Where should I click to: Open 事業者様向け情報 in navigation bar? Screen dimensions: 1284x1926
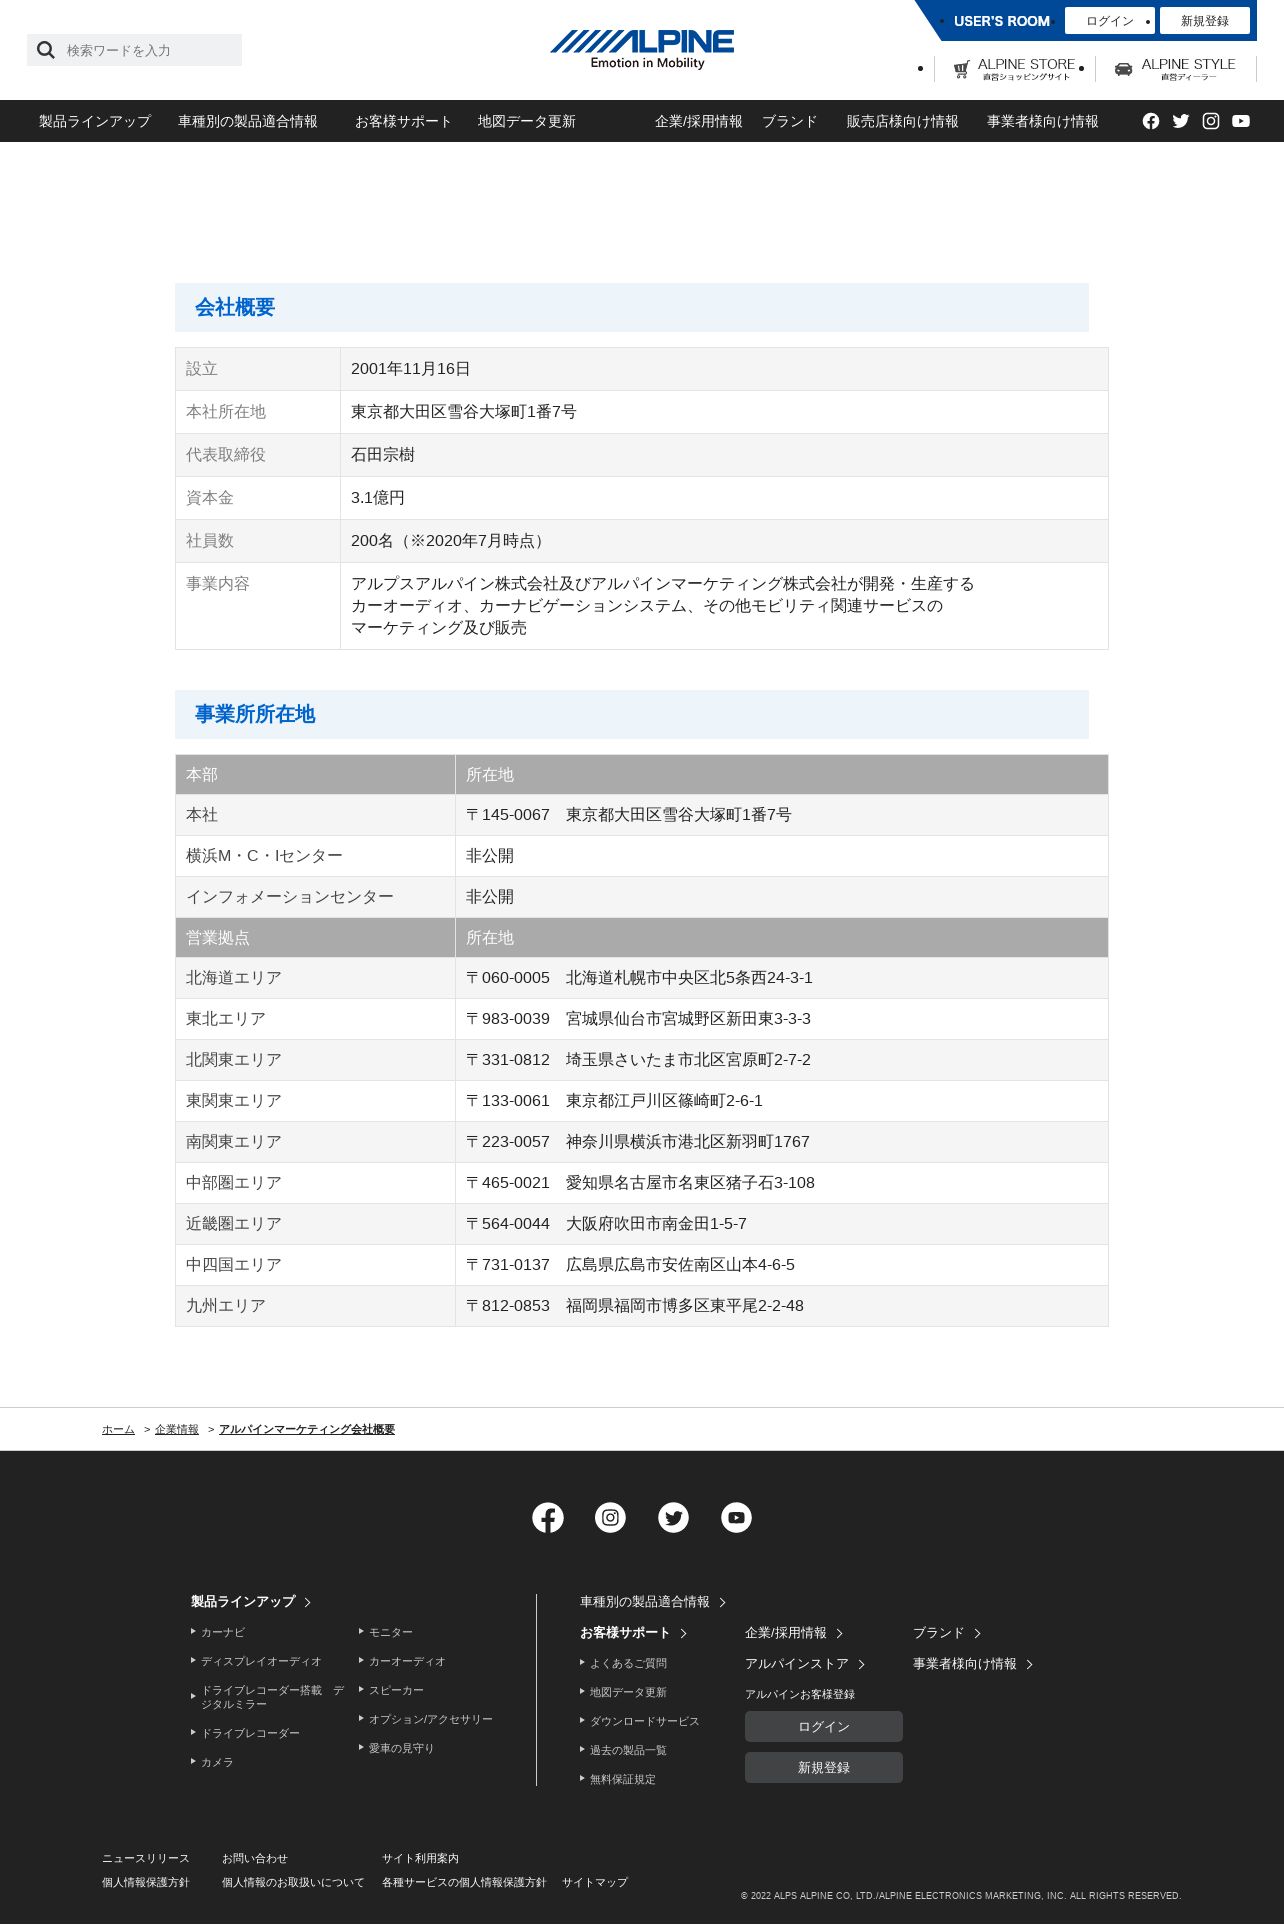[x=1043, y=121]
